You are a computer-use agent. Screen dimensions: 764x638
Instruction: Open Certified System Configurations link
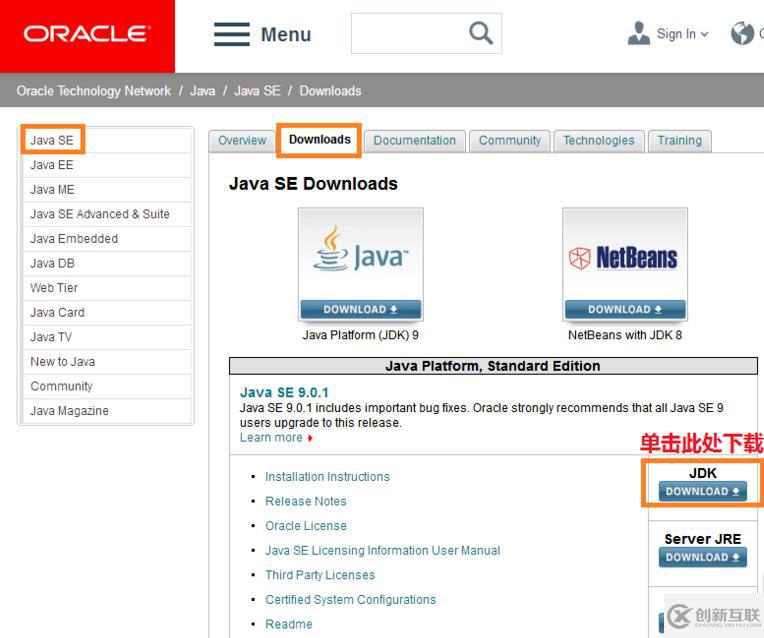coord(350,599)
